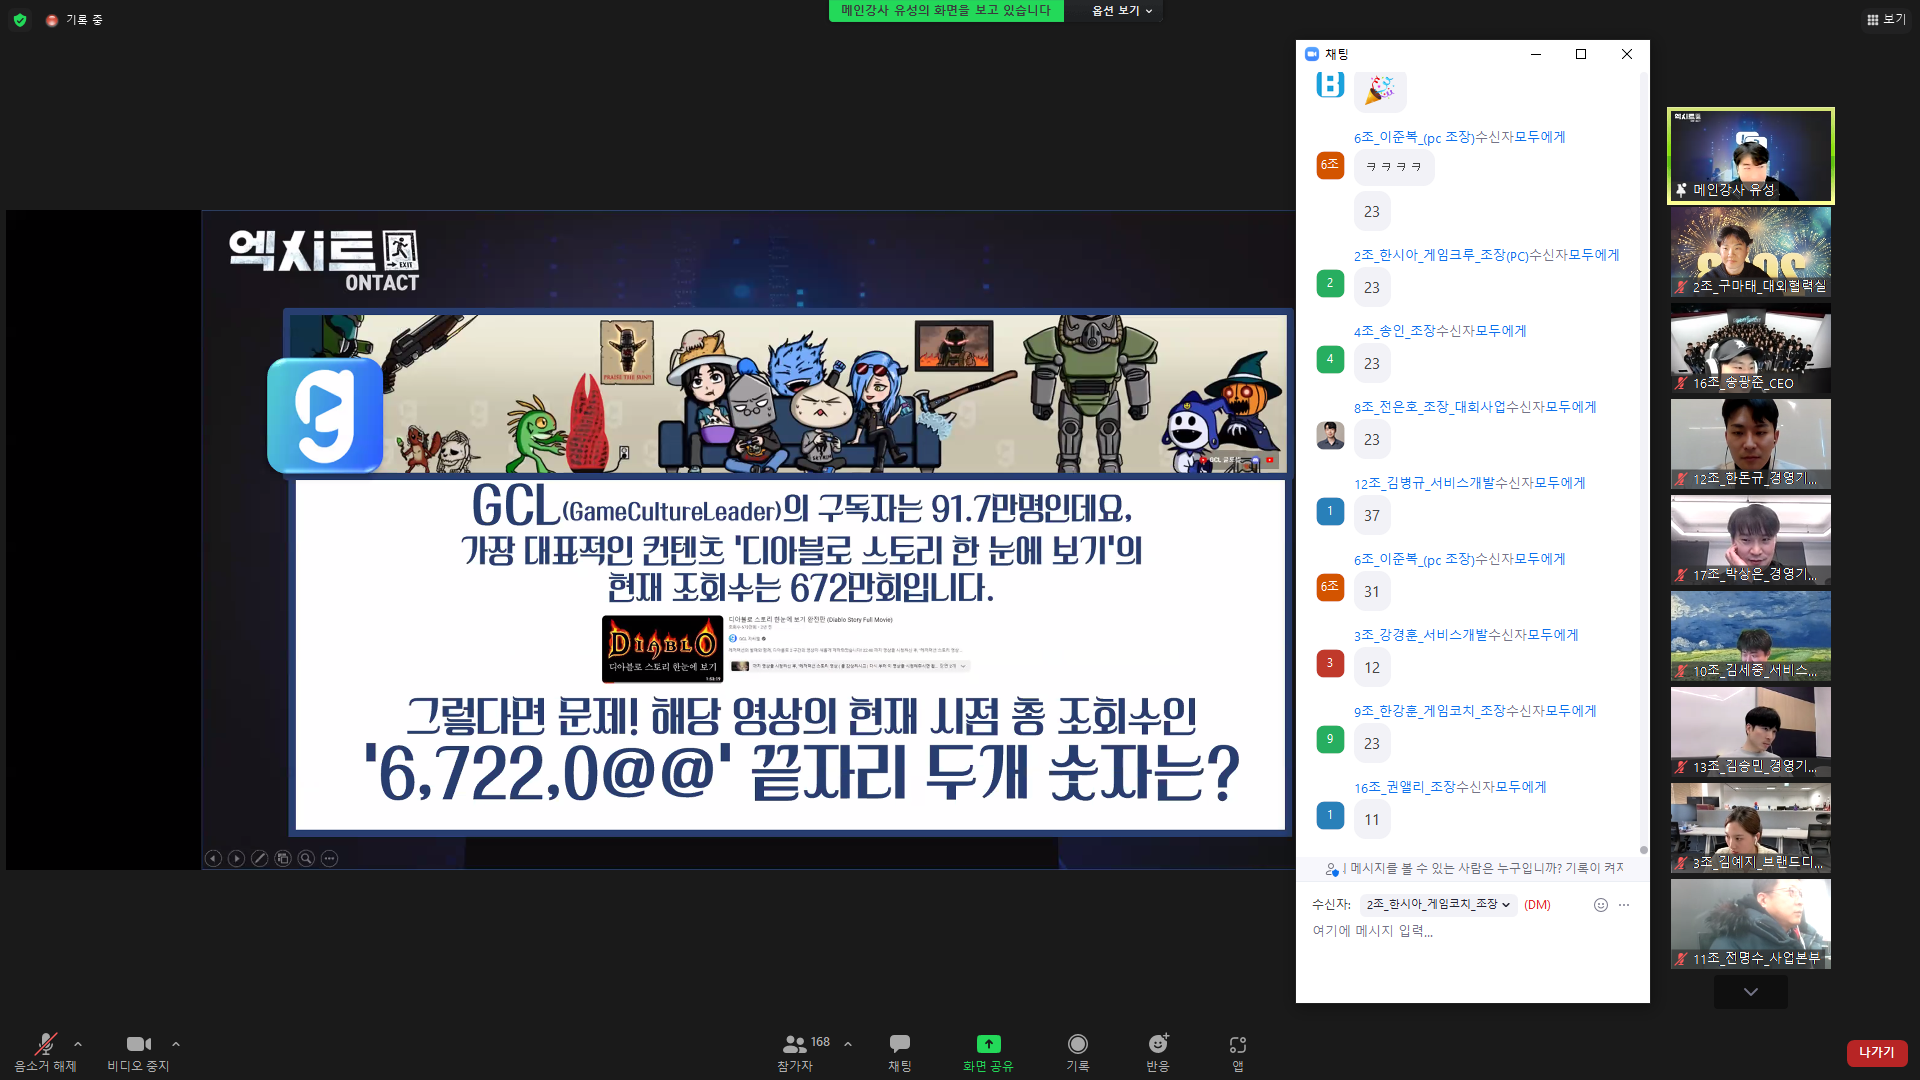Screen dimensions: 1920x1080
Task: Open chat more options ellipsis icon
Action: tap(1624, 905)
